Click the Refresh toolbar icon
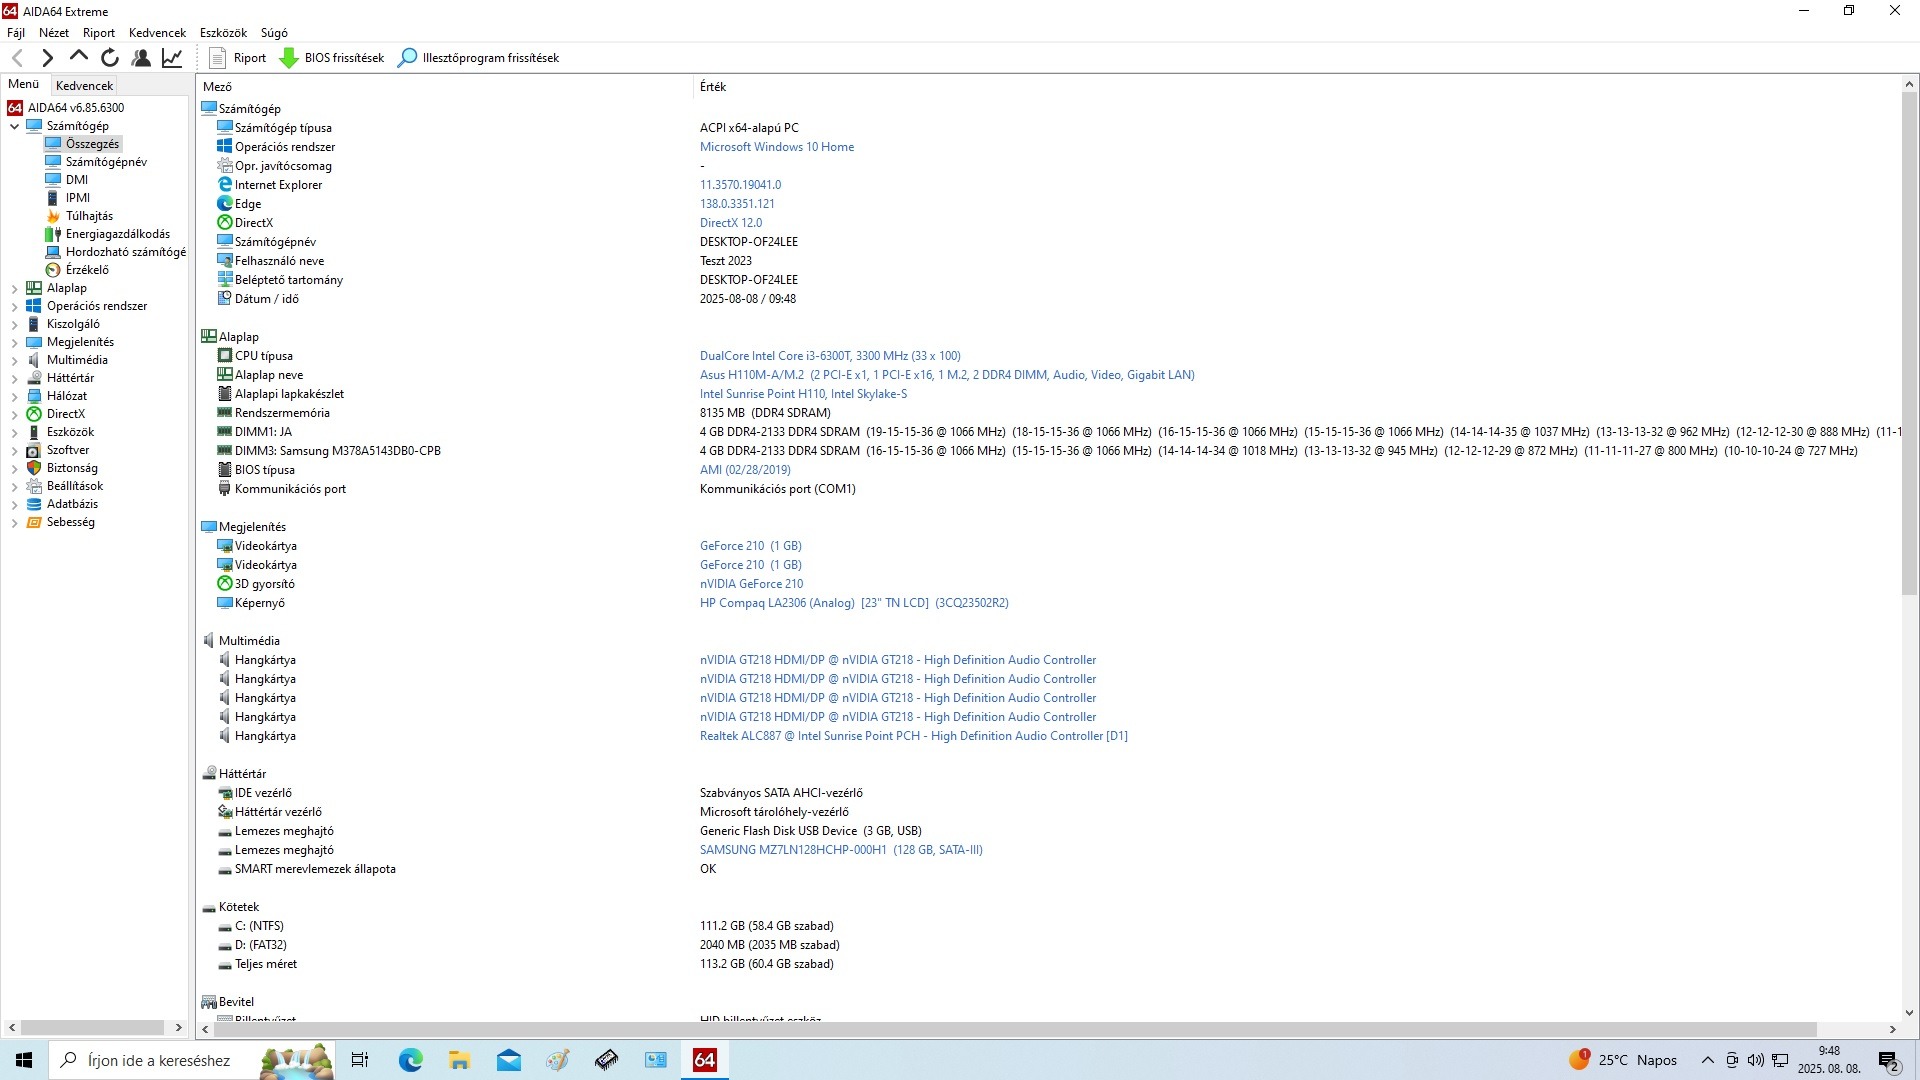 pos(110,58)
